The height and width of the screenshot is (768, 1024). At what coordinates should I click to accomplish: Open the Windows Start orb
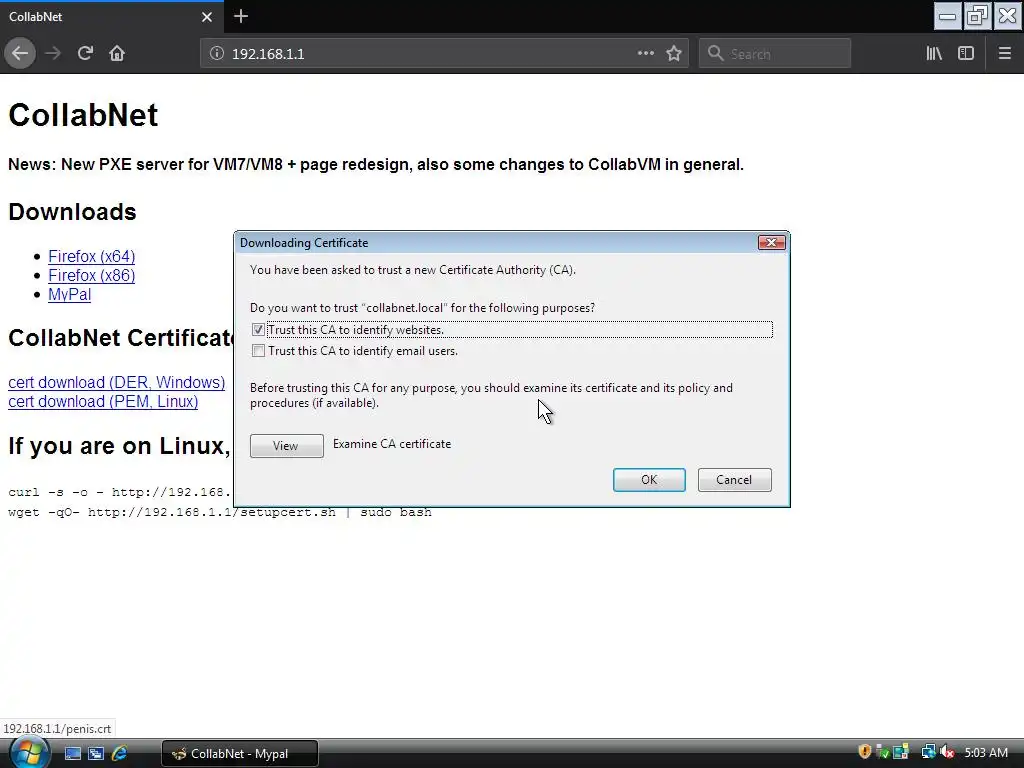coord(29,752)
